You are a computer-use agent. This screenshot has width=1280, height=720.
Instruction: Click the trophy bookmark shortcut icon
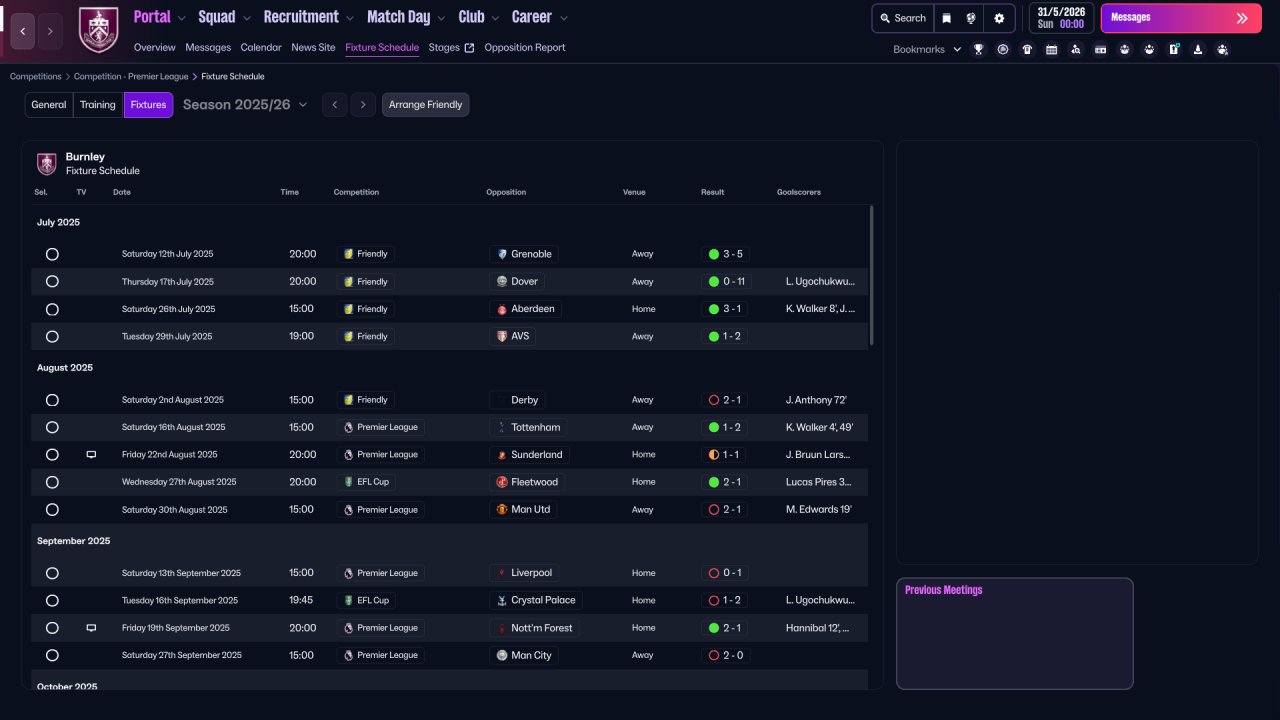(978, 49)
